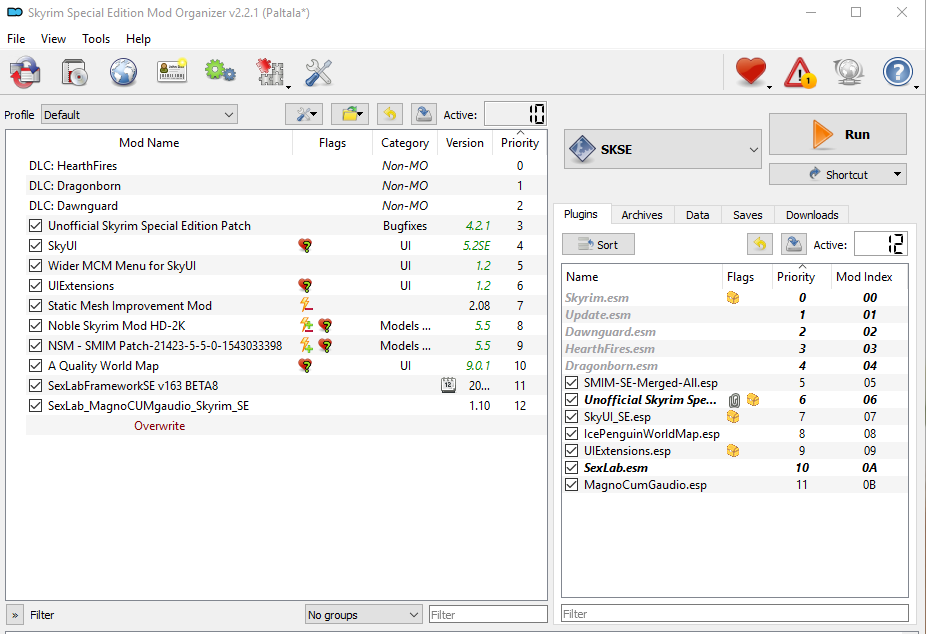The width and height of the screenshot is (926, 634).
Task: Click restore backup arrow above mod list
Action: 390,114
